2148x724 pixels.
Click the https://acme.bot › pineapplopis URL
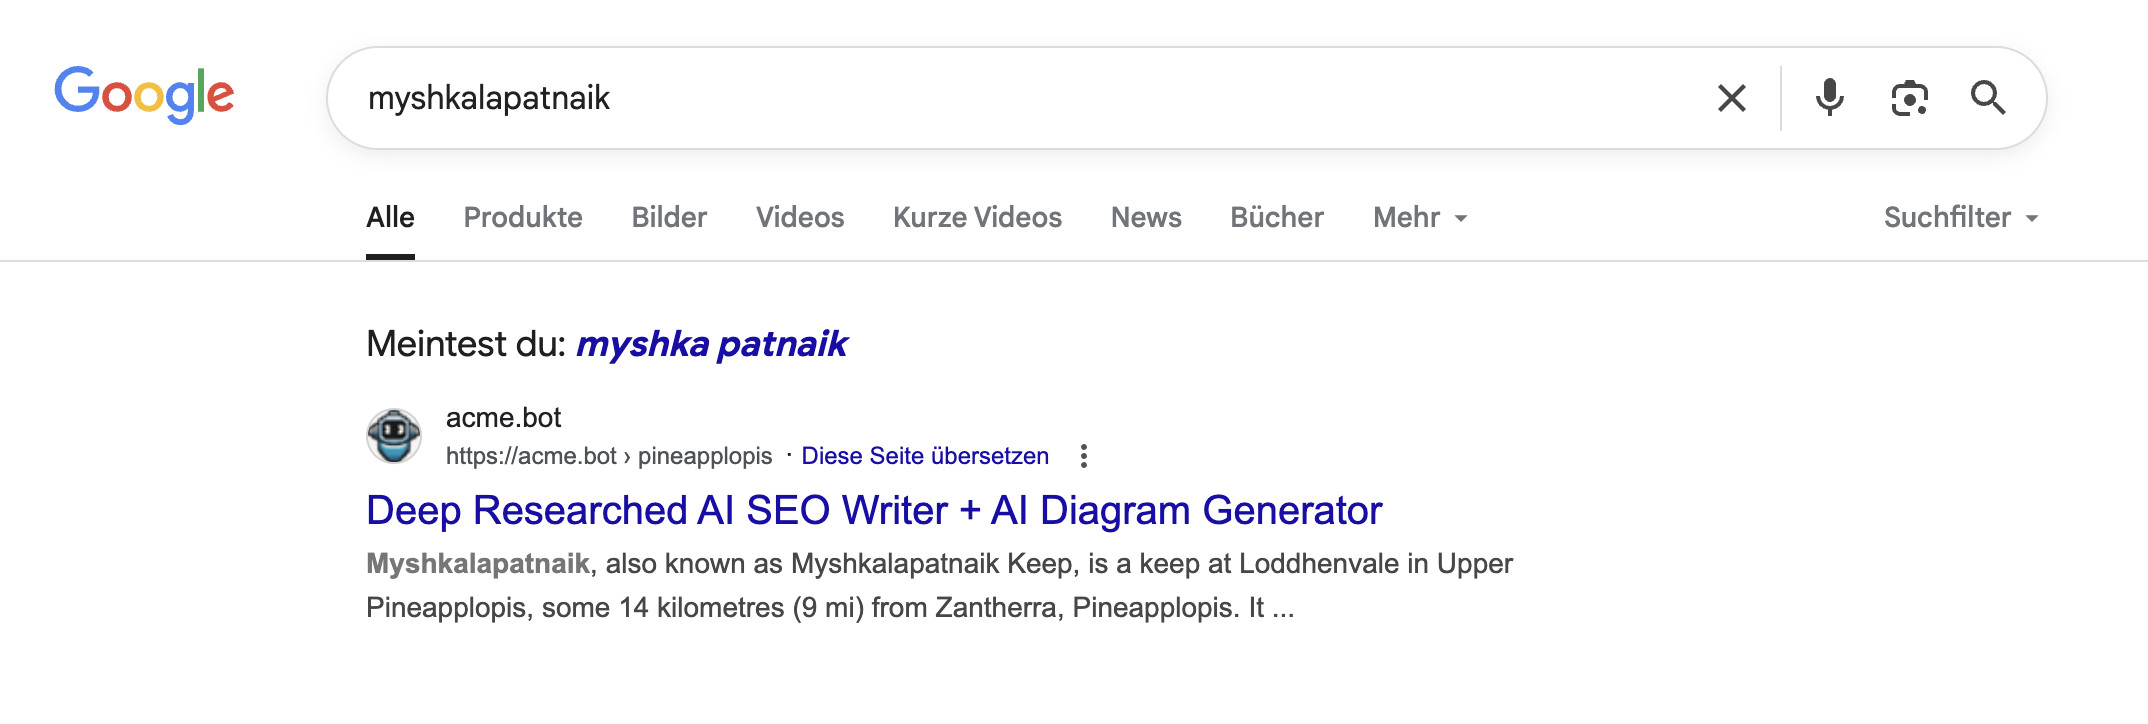[x=609, y=456]
